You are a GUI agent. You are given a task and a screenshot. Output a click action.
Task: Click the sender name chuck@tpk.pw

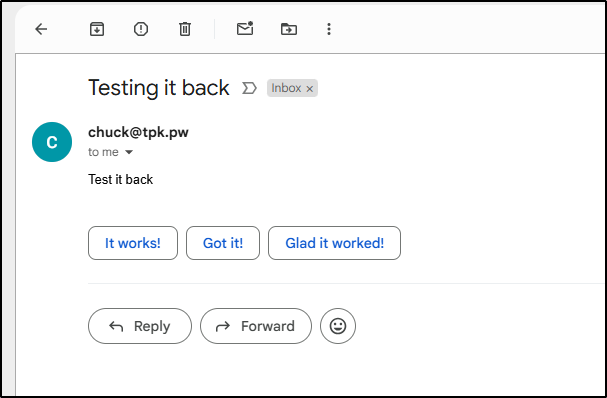pos(138,132)
